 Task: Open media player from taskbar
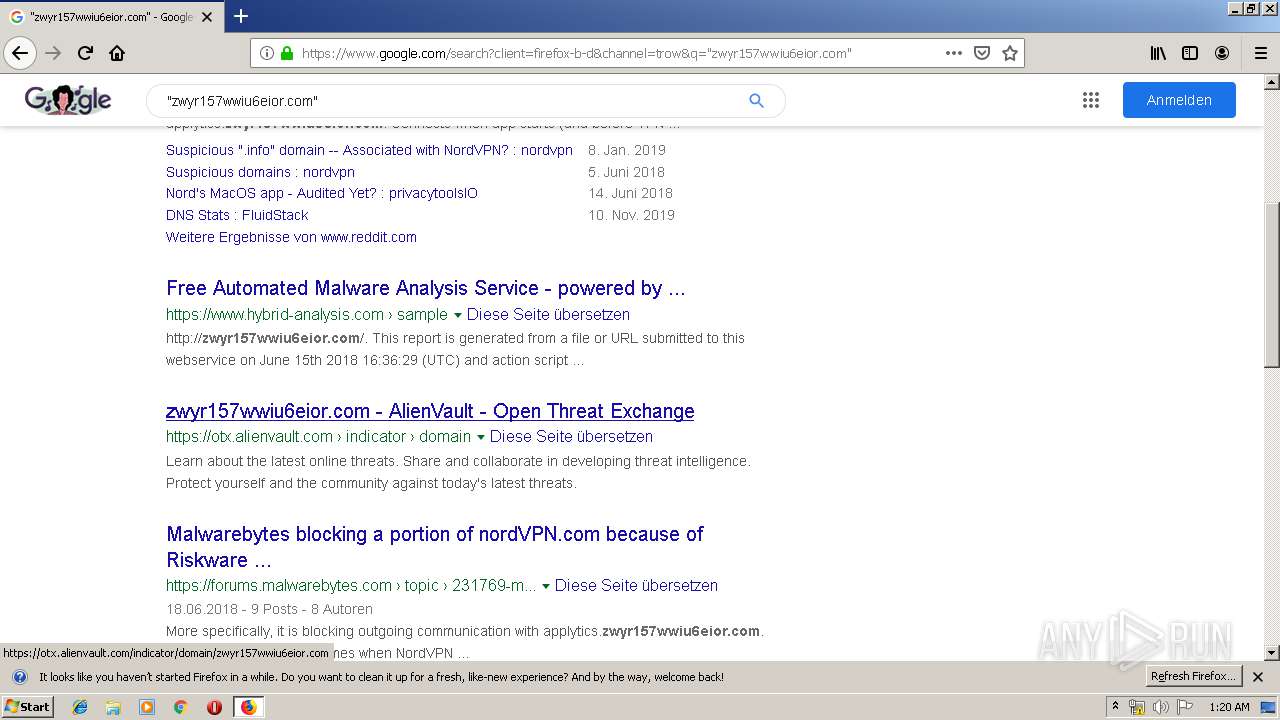coord(147,707)
